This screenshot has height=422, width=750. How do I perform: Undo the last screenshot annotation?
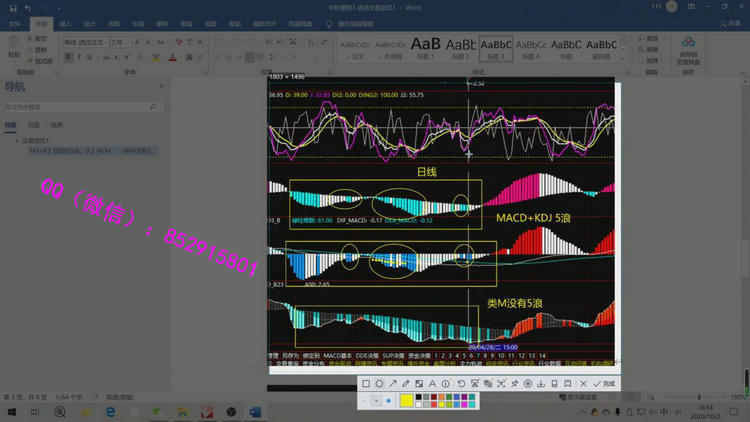click(461, 384)
